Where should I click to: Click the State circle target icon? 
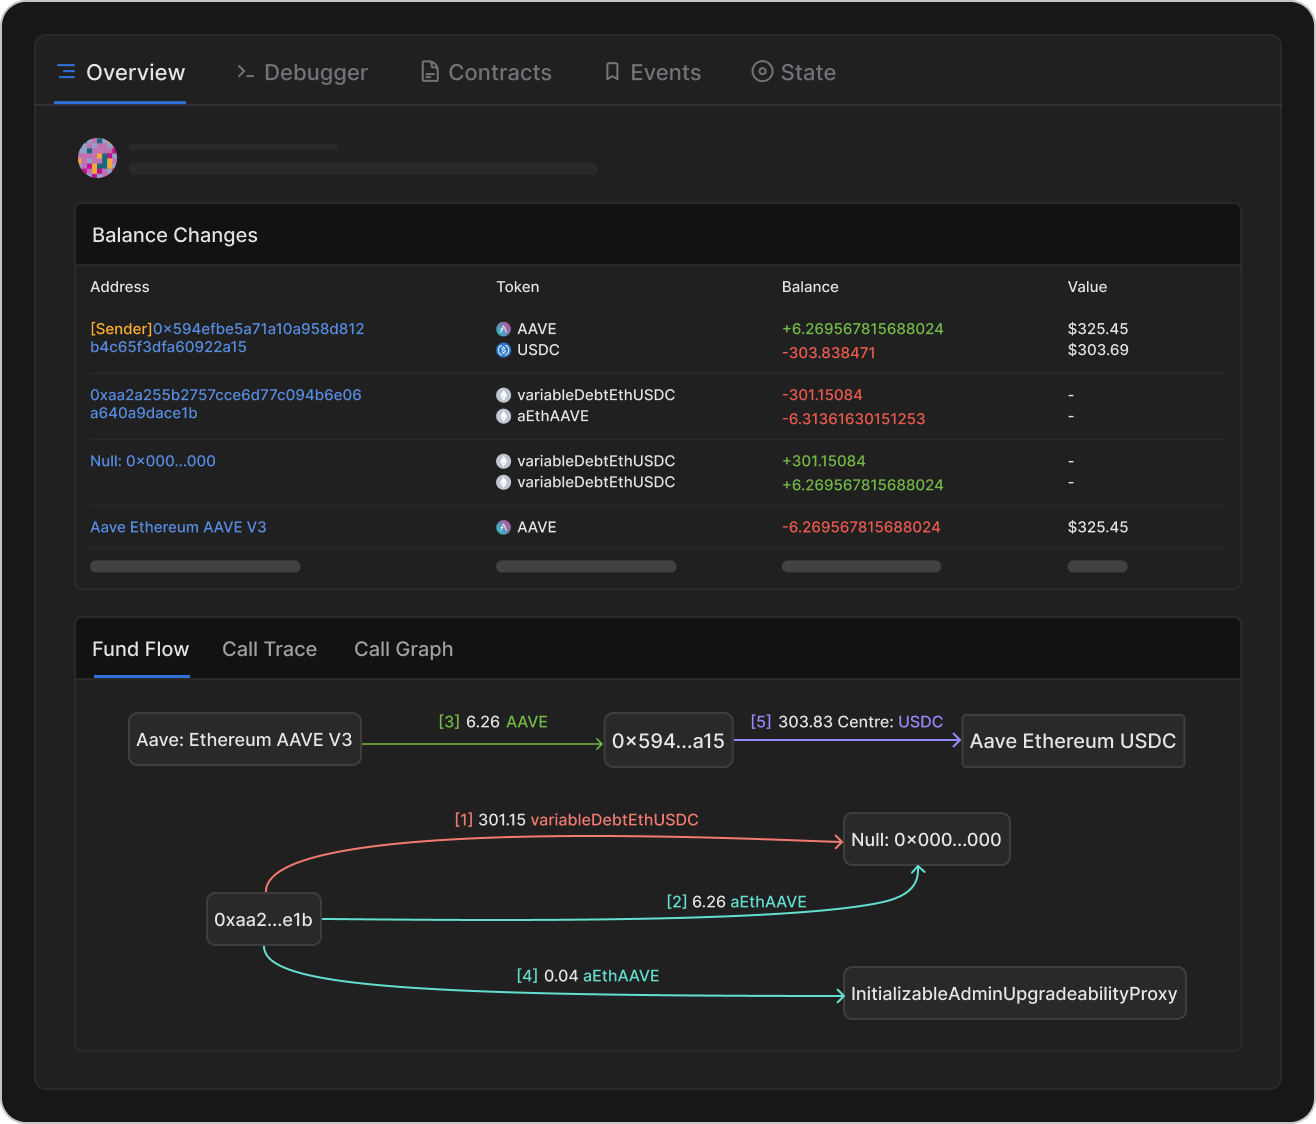pyautogui.click(x=762, y=72)
